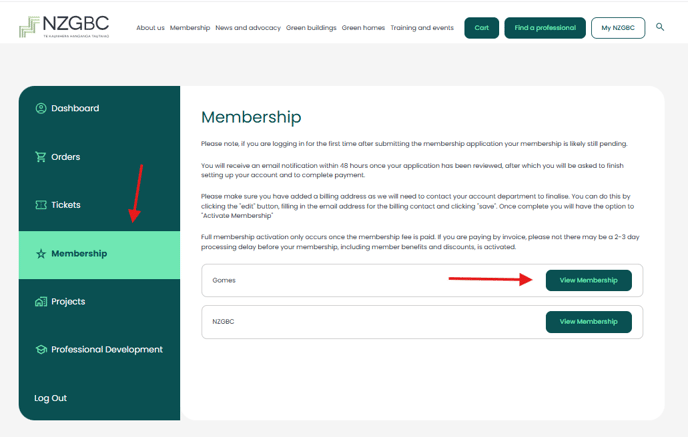
Task: Open the My NZGBC button
Action: point(617,28)
